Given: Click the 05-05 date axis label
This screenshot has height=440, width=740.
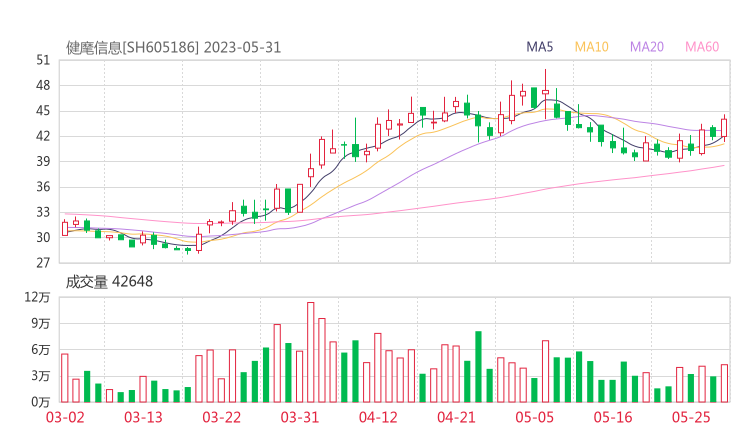Looking at the screenshot, I should pyautogui.click(x=535, y=417).
